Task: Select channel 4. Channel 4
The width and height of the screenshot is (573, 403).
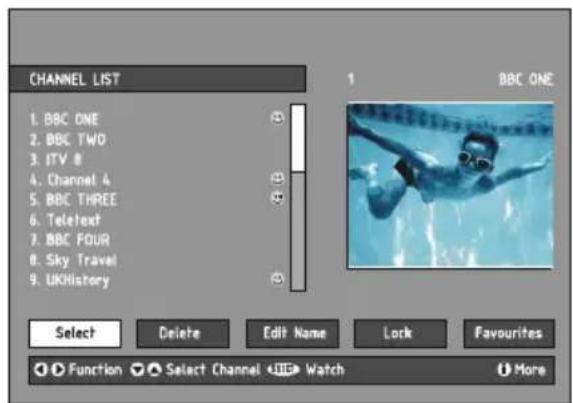Action: [x=70, y=180]
